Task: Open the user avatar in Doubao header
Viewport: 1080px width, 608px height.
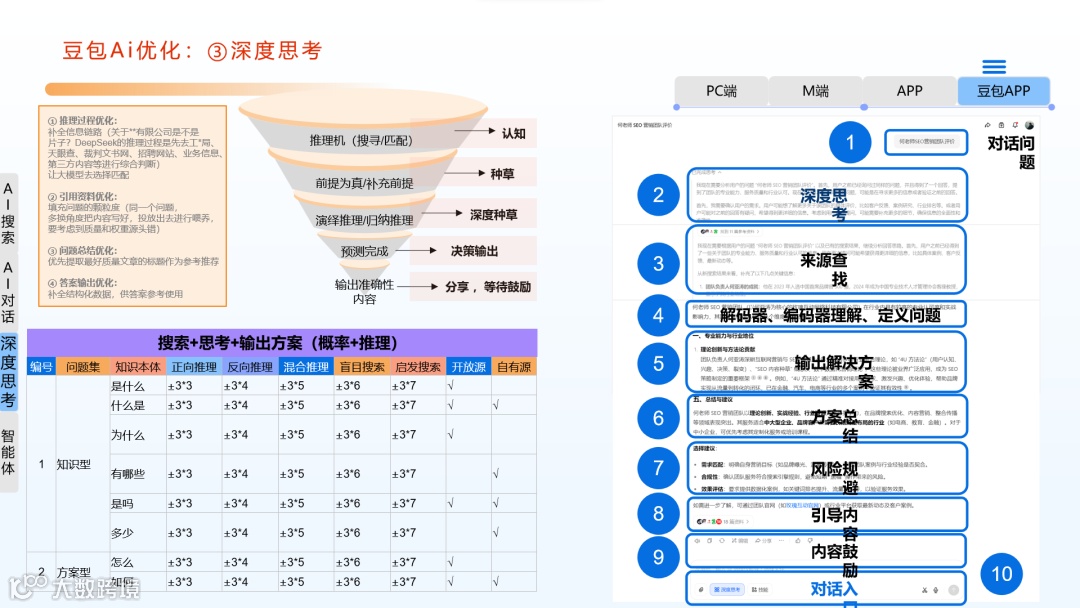Action: [x=1029, y=125]
